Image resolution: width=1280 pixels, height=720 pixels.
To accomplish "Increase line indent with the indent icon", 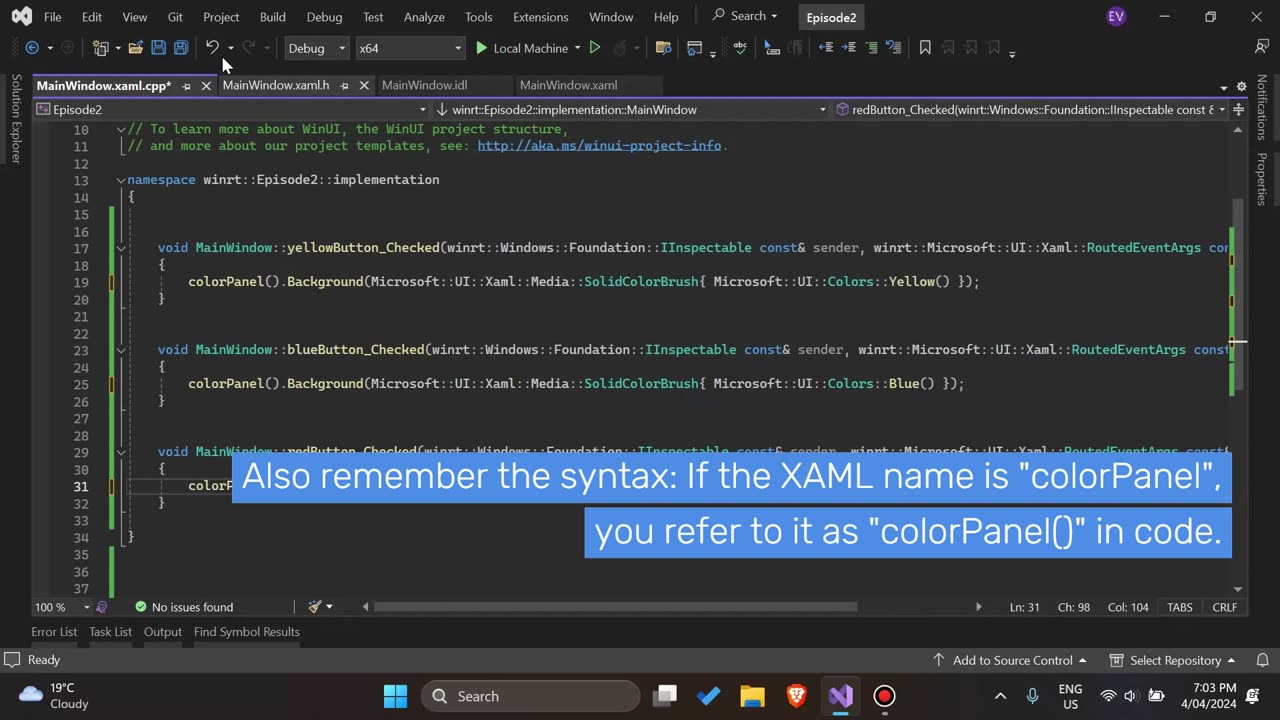I will 849,48.
